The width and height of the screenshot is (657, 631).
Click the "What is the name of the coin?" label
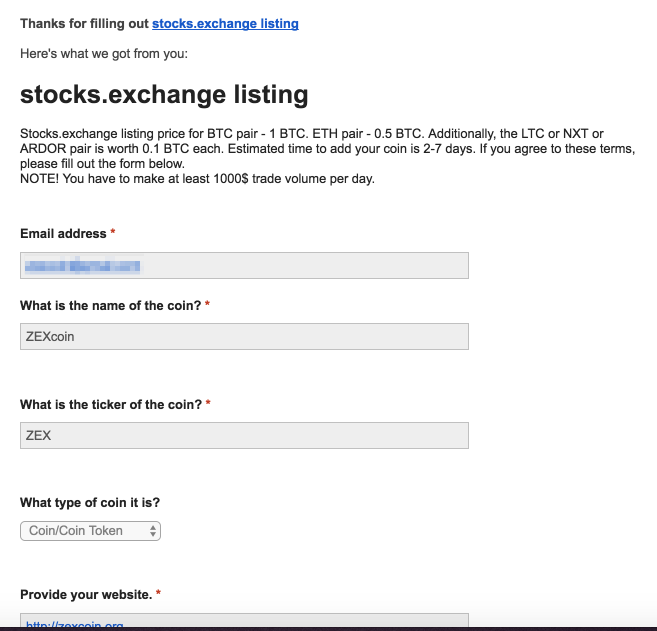(111, 305)
